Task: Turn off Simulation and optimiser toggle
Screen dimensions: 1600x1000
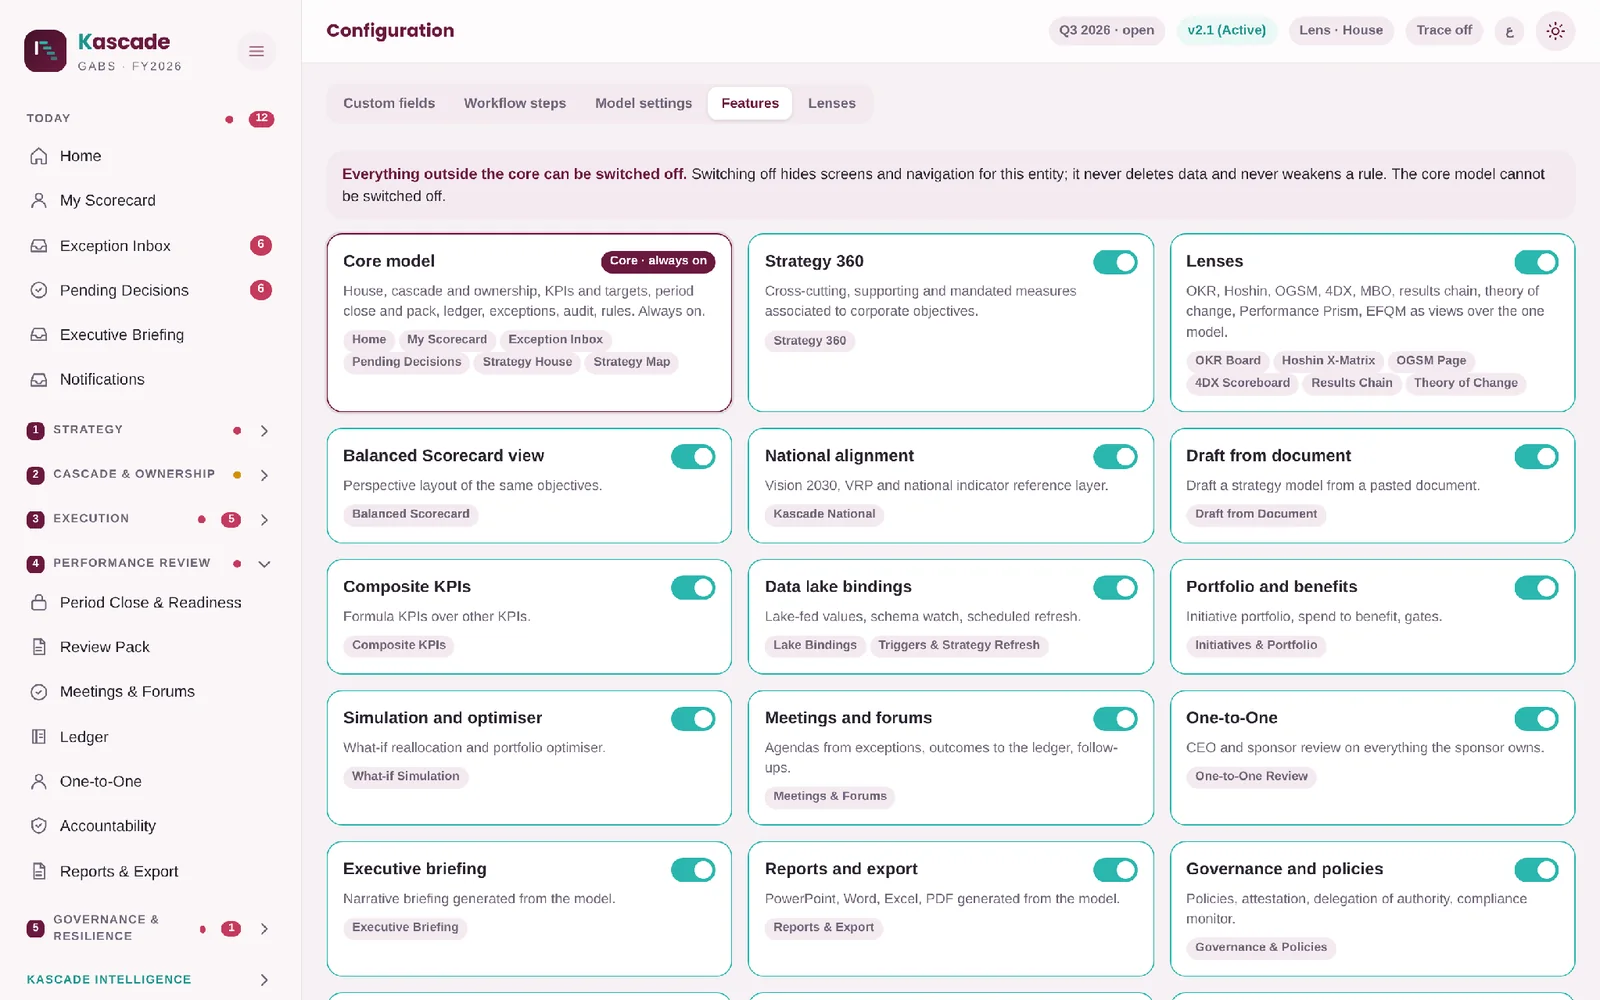Action: (693, 719)
